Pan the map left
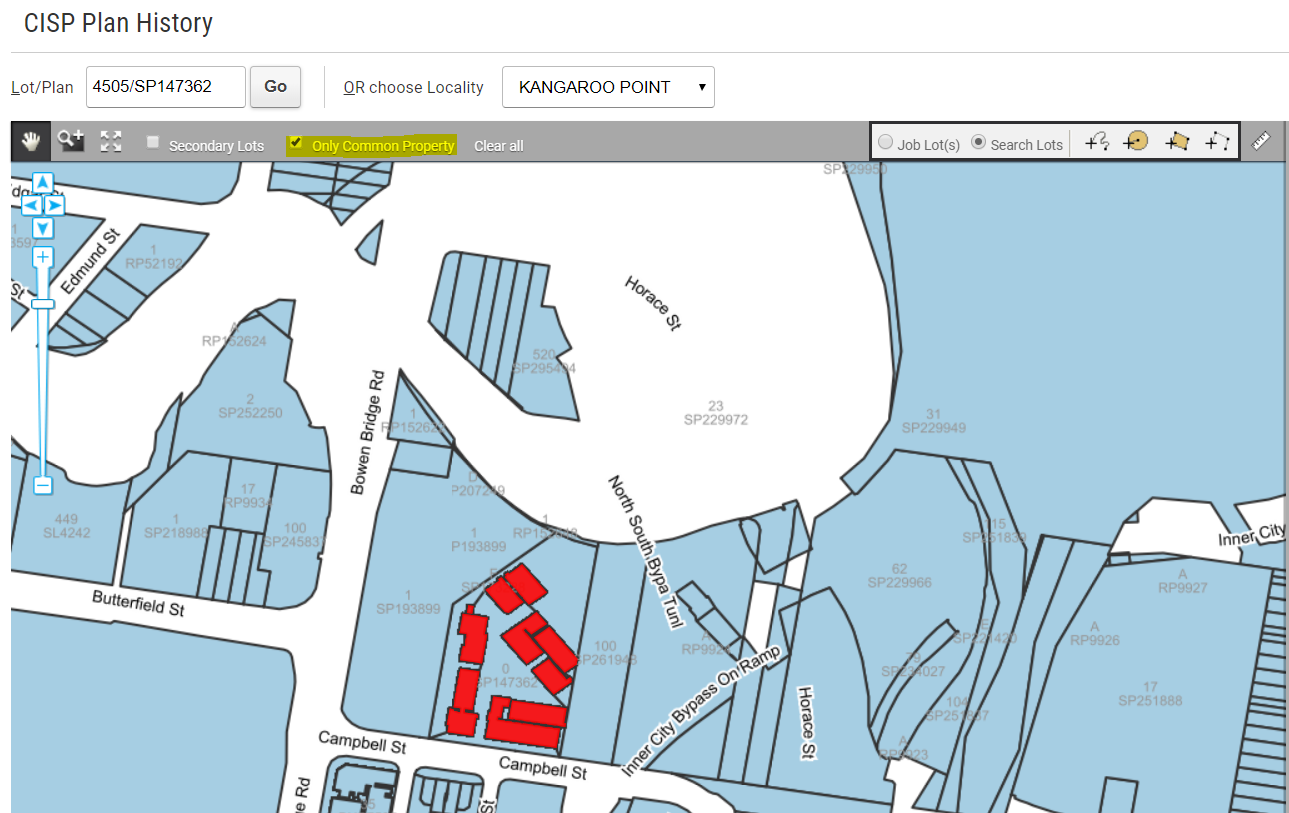This screenshot has width=1289, height=813. pyautogui.click(x=31, y=205)
